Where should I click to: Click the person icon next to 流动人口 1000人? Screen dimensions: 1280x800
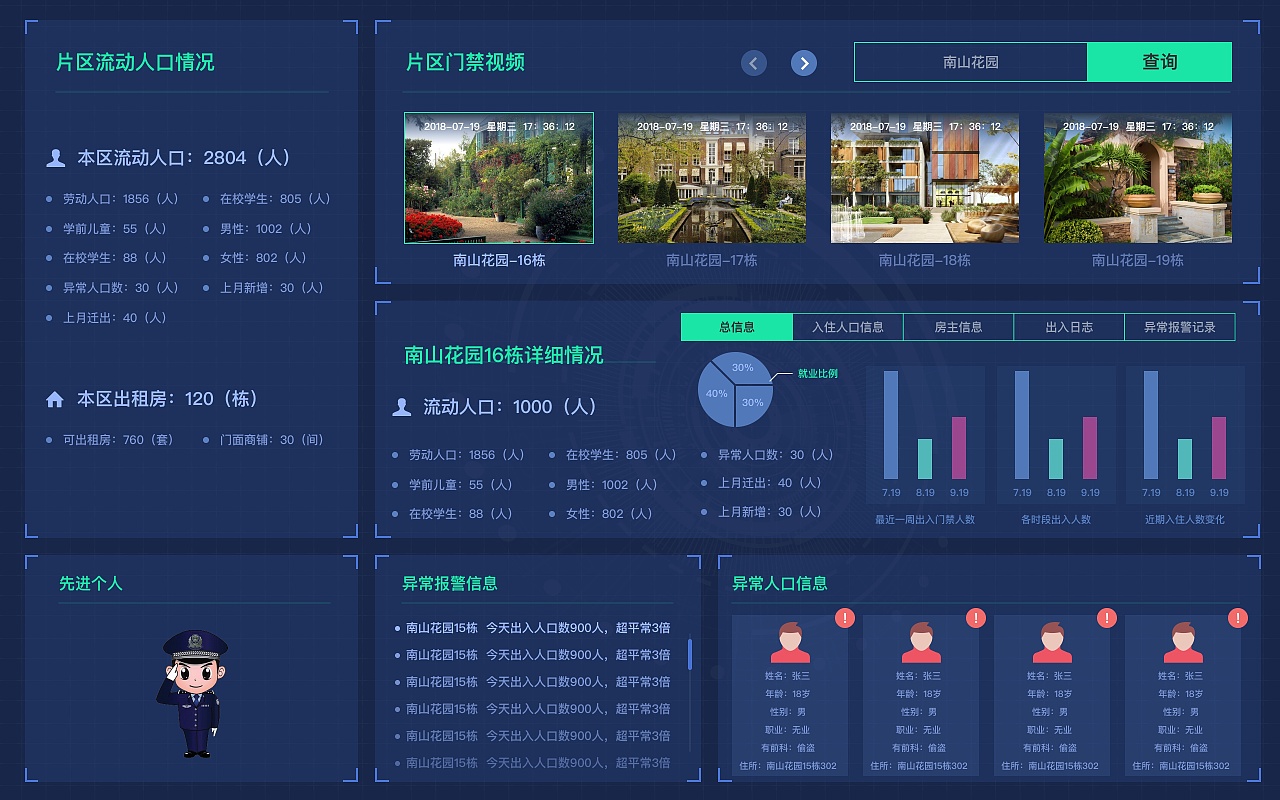(402, 406)
